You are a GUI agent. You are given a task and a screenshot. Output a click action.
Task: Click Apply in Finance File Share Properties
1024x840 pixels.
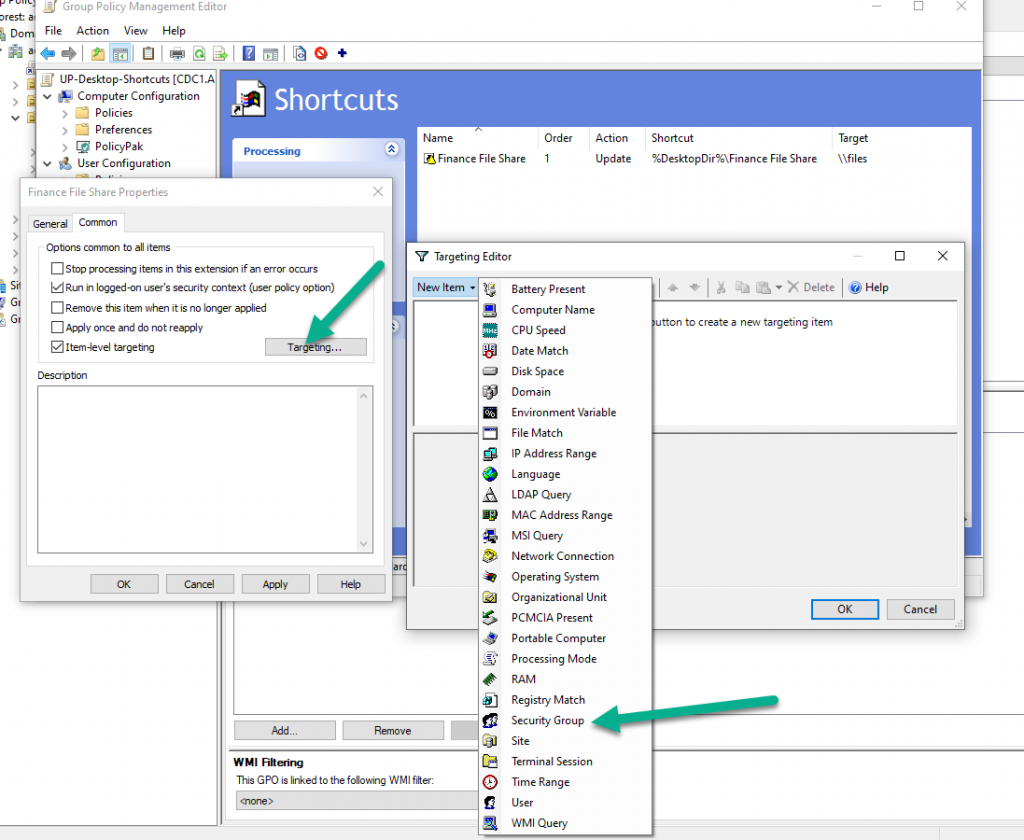(x=275, y=583)
